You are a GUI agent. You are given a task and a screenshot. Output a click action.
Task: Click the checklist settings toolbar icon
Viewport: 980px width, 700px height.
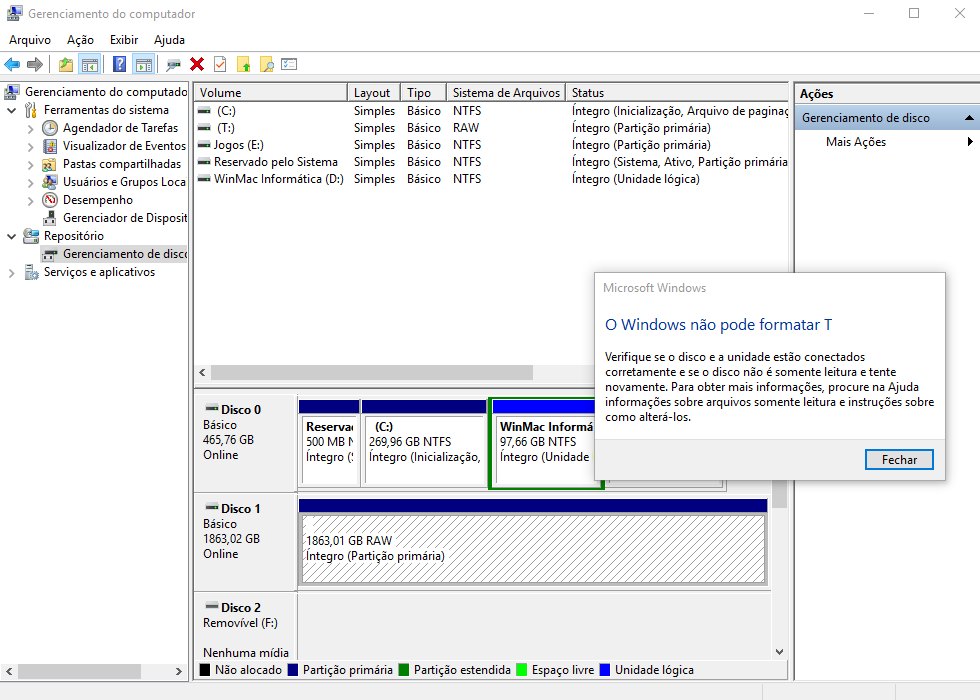pos(289,64)
